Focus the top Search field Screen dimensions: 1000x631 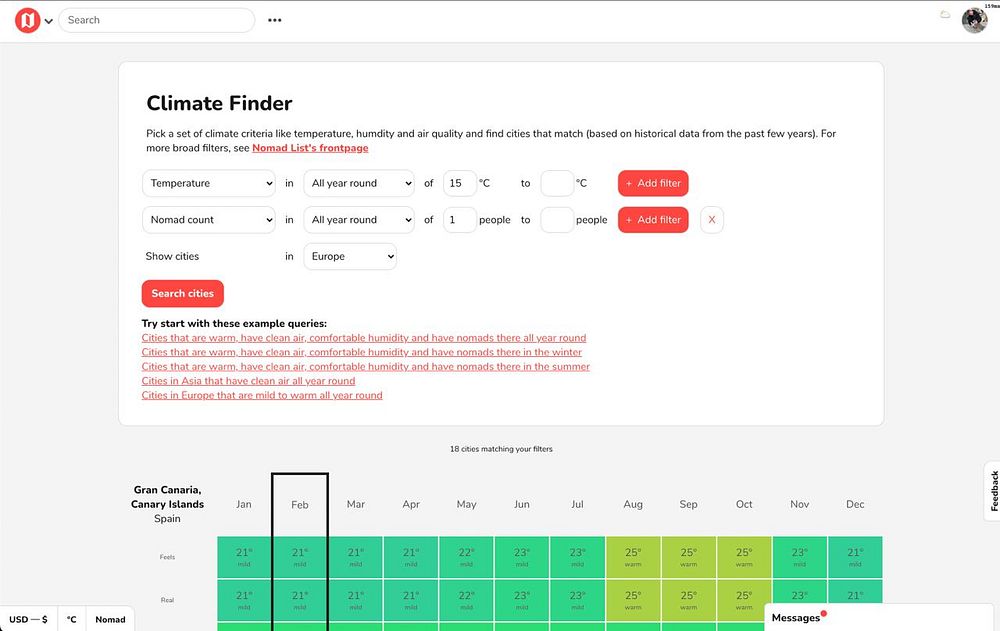(x=156, y=20)
